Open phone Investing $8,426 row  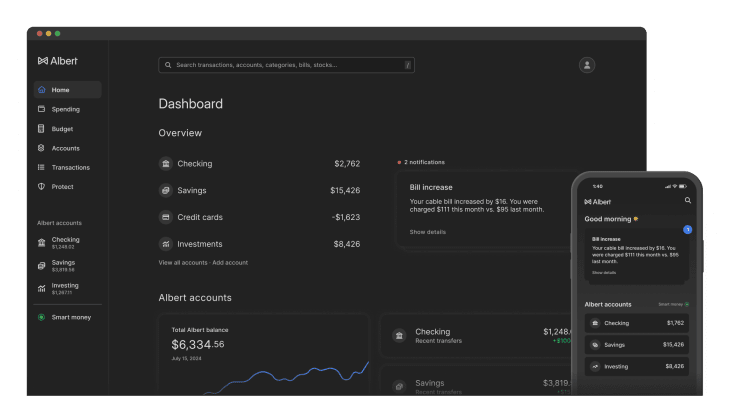[636, 366]
